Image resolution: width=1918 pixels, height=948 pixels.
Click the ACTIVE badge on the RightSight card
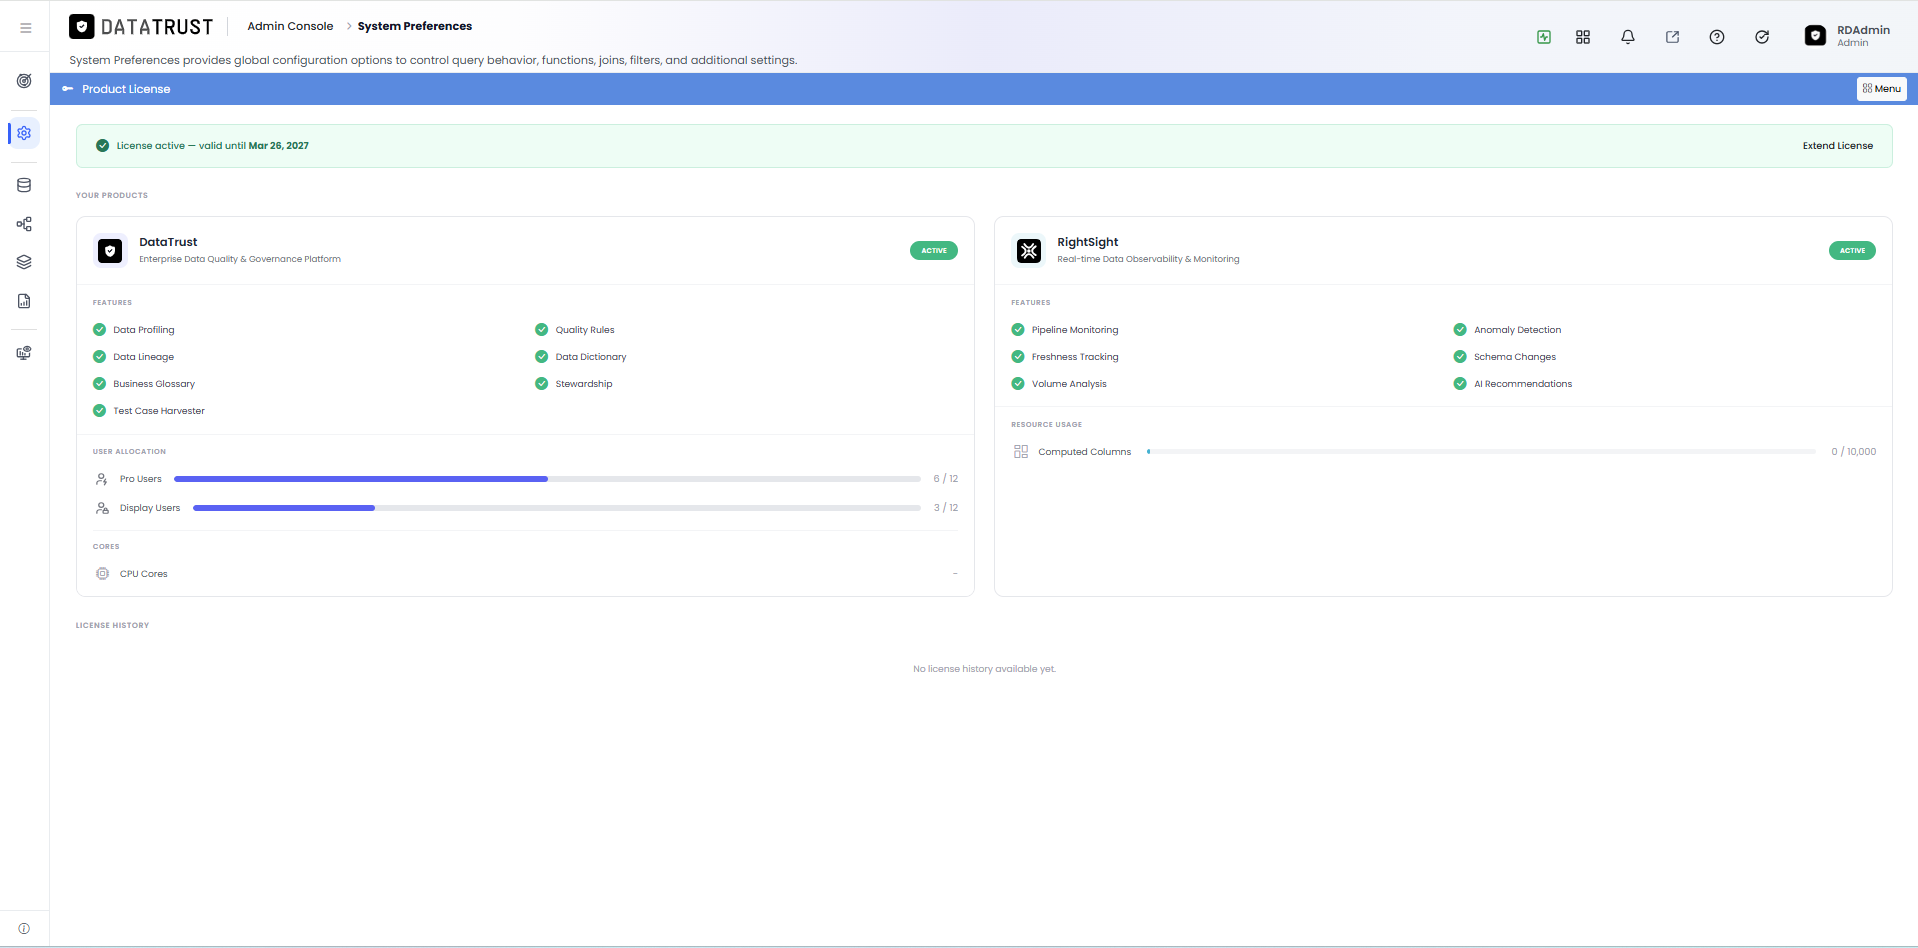(1852, 251)
